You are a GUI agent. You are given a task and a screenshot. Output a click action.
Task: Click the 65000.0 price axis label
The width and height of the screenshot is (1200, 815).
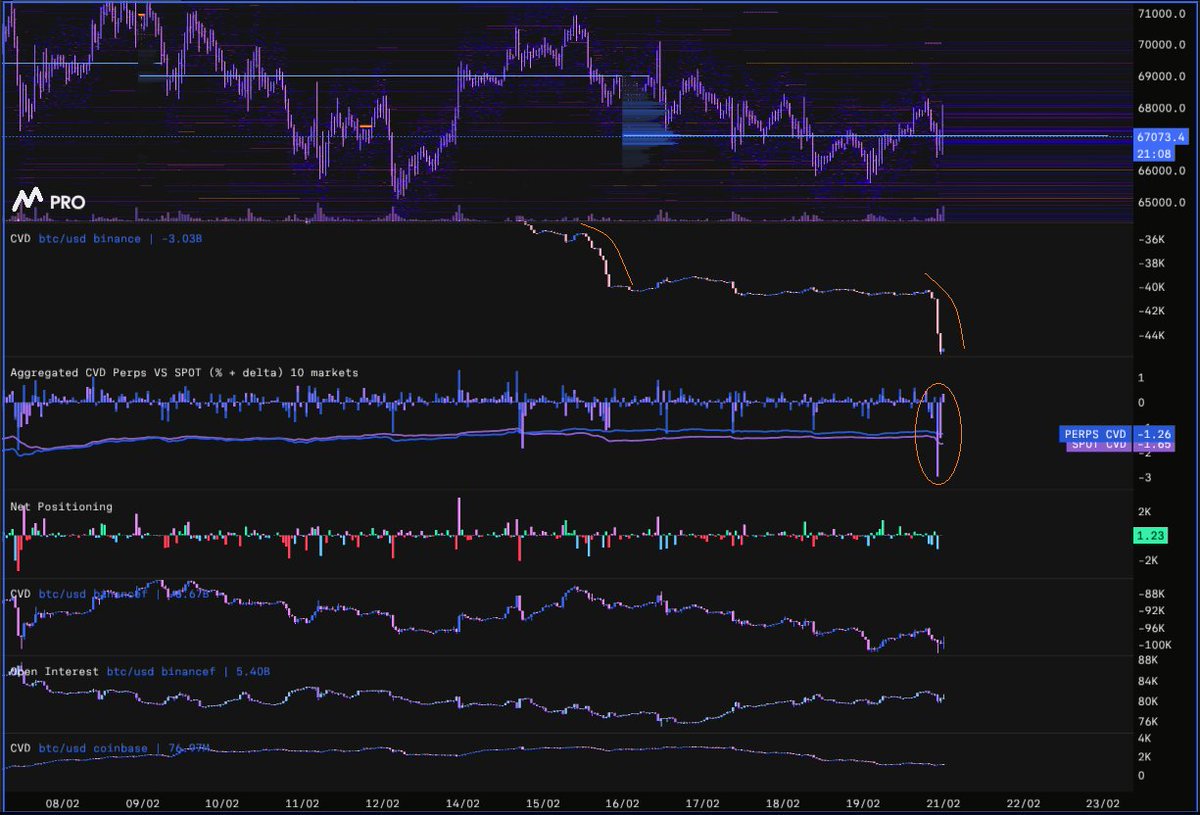coord(1162,203)
